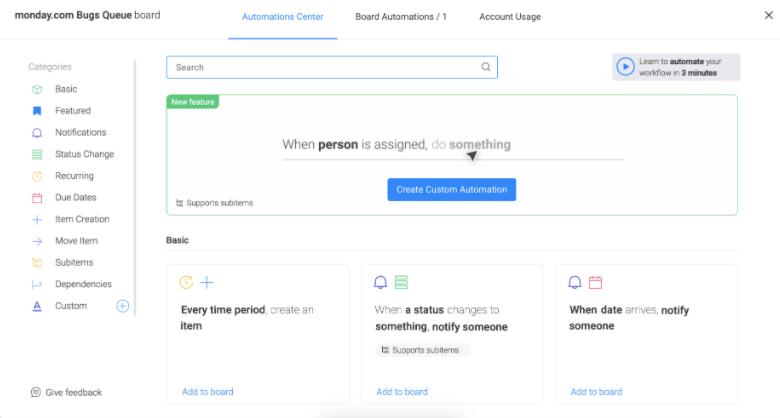
Task: Select the Due Dates category
Action: pos(76,198)
